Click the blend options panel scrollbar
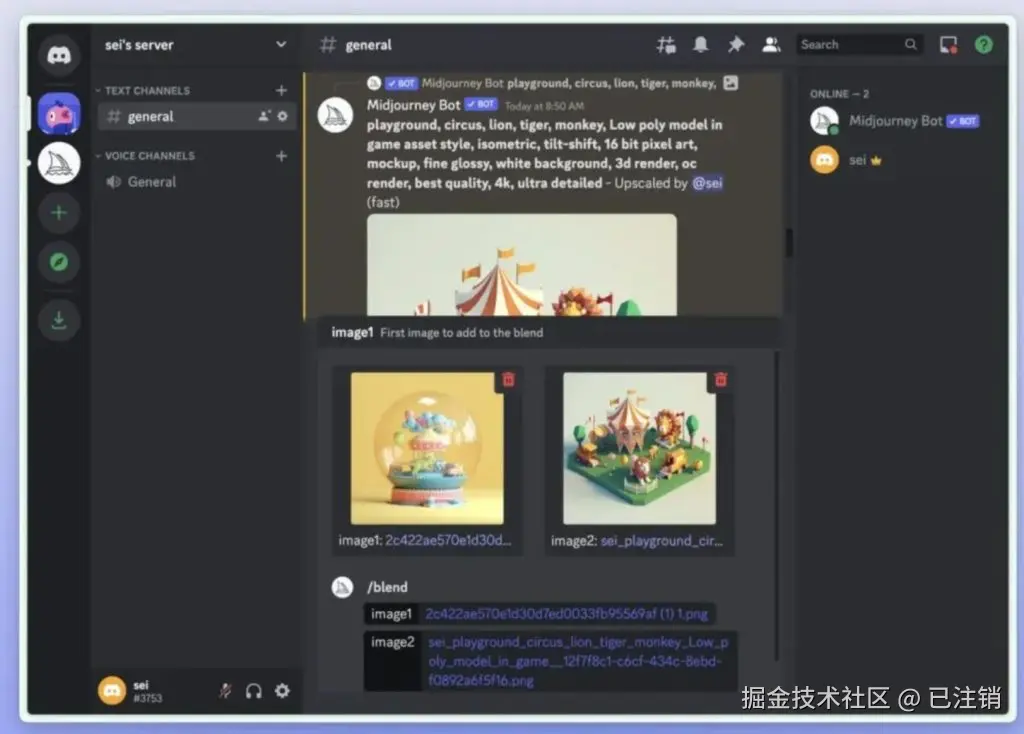Image resolution: width=1024 pixels, height=734 pixels. [776, 506]
